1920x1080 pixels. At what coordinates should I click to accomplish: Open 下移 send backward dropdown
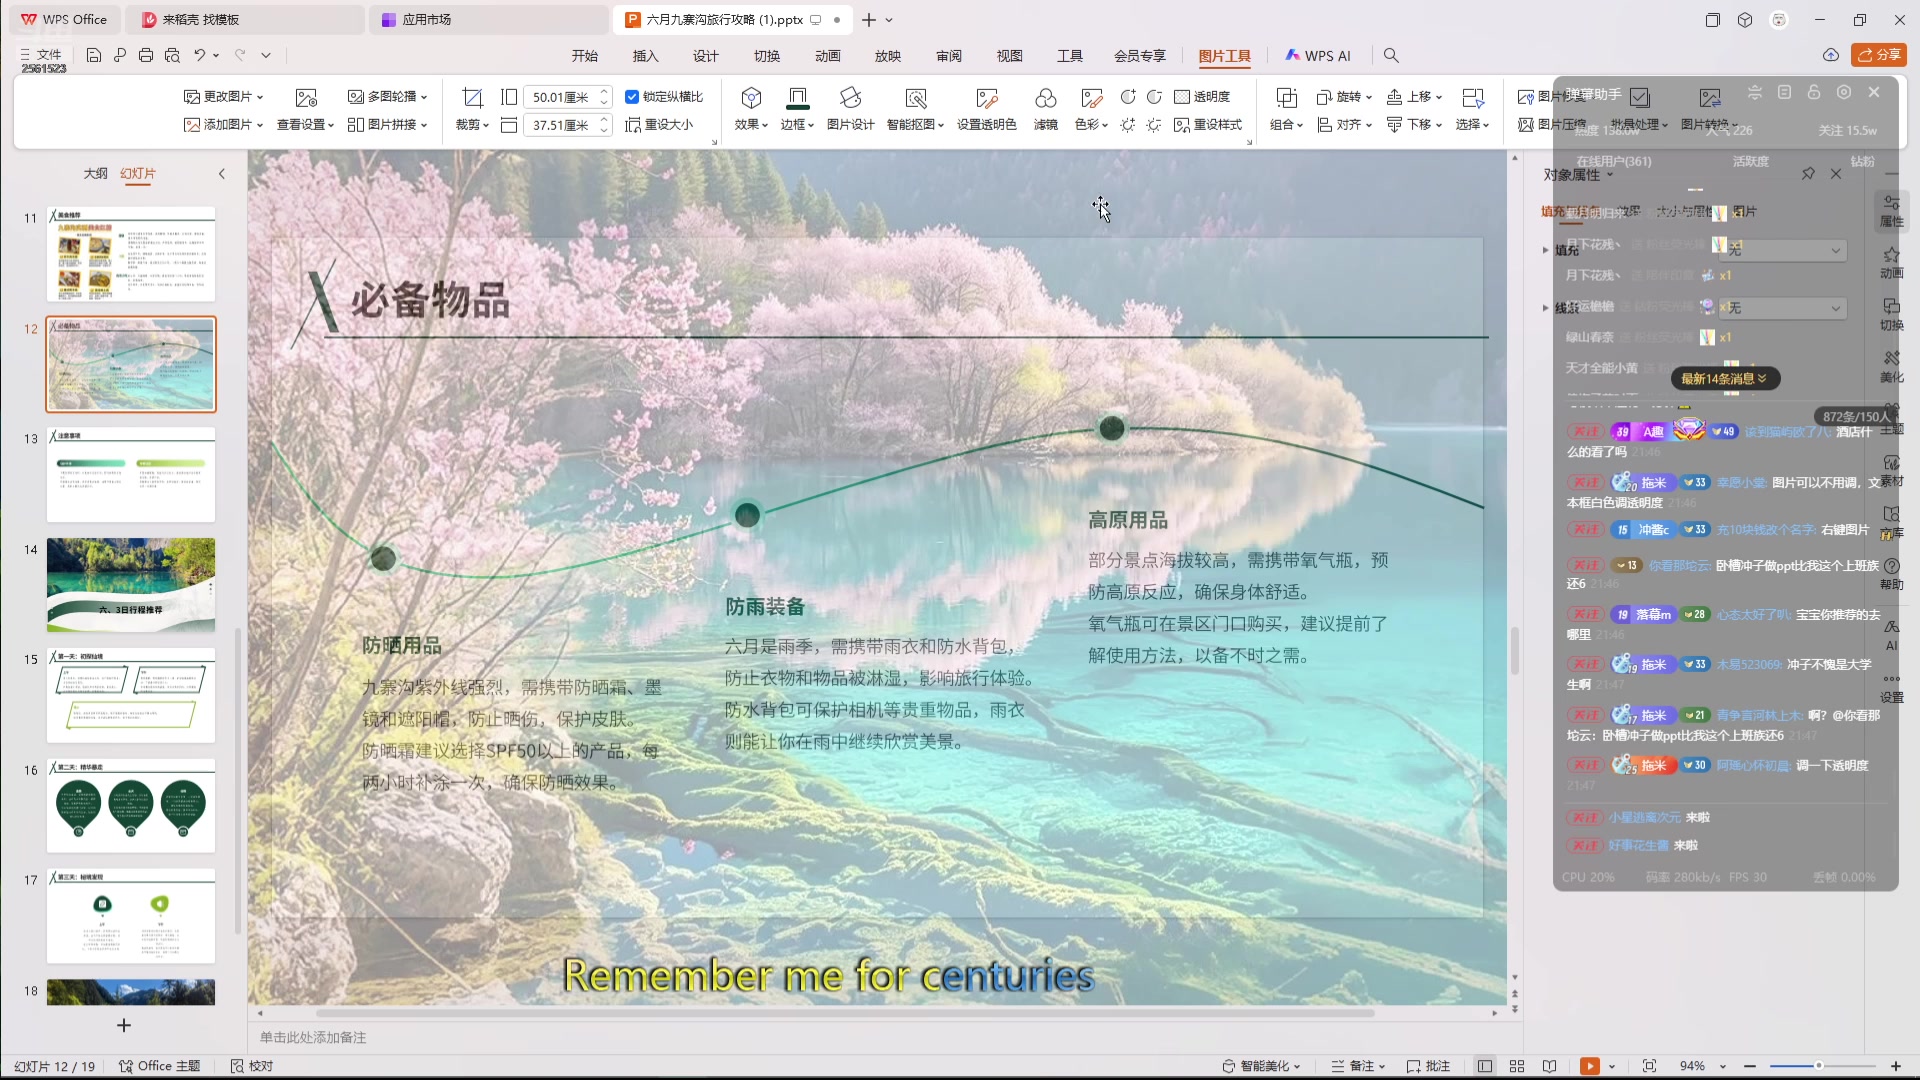click(1414, 125)
